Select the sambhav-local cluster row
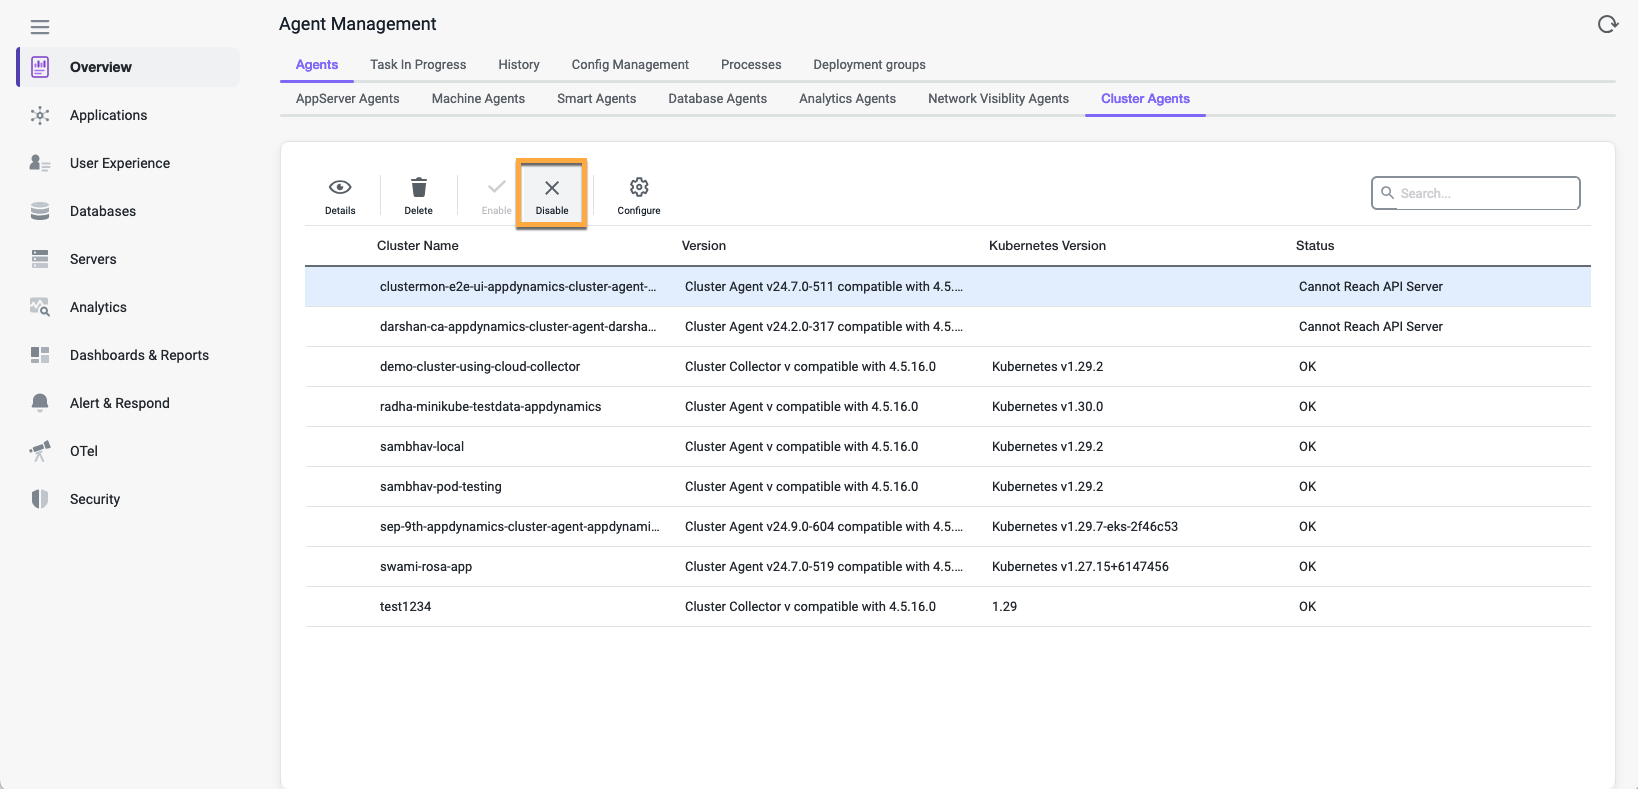The height and width of the screenshot is (789, 1638). coord(948,447)
